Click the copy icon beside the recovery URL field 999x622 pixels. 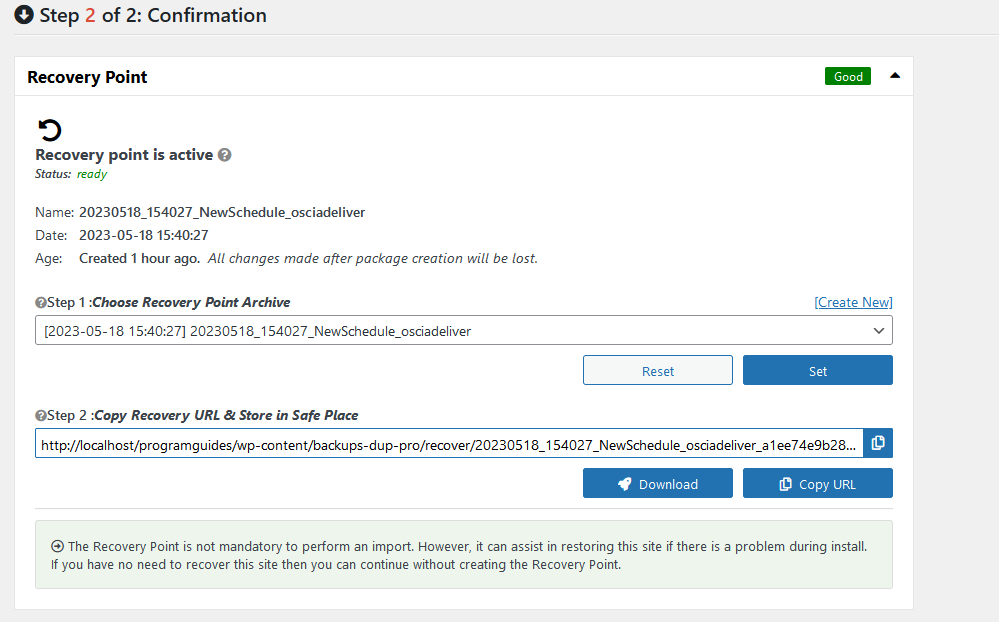877,443
